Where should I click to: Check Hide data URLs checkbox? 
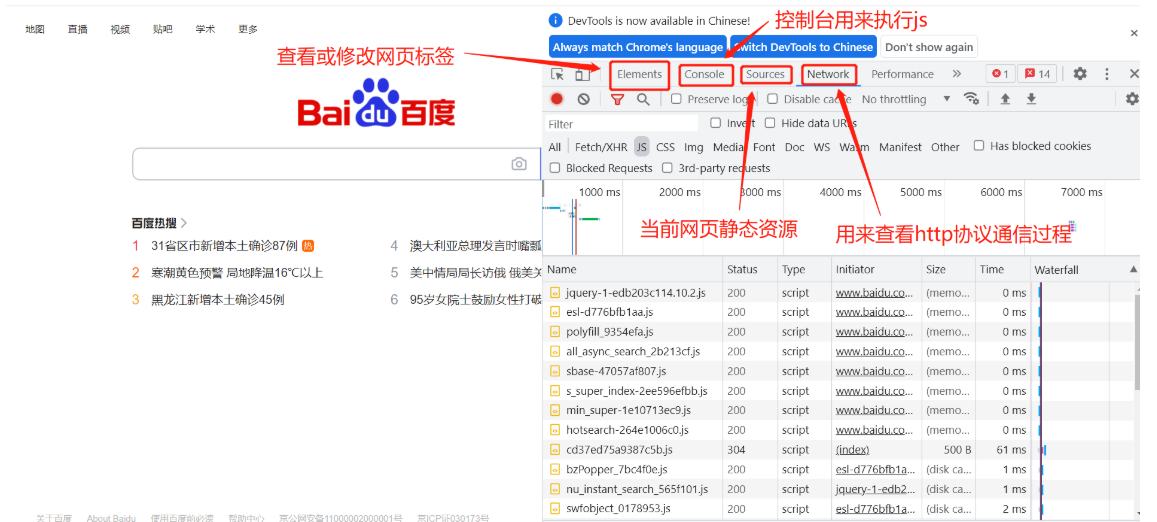coord(770,123)
